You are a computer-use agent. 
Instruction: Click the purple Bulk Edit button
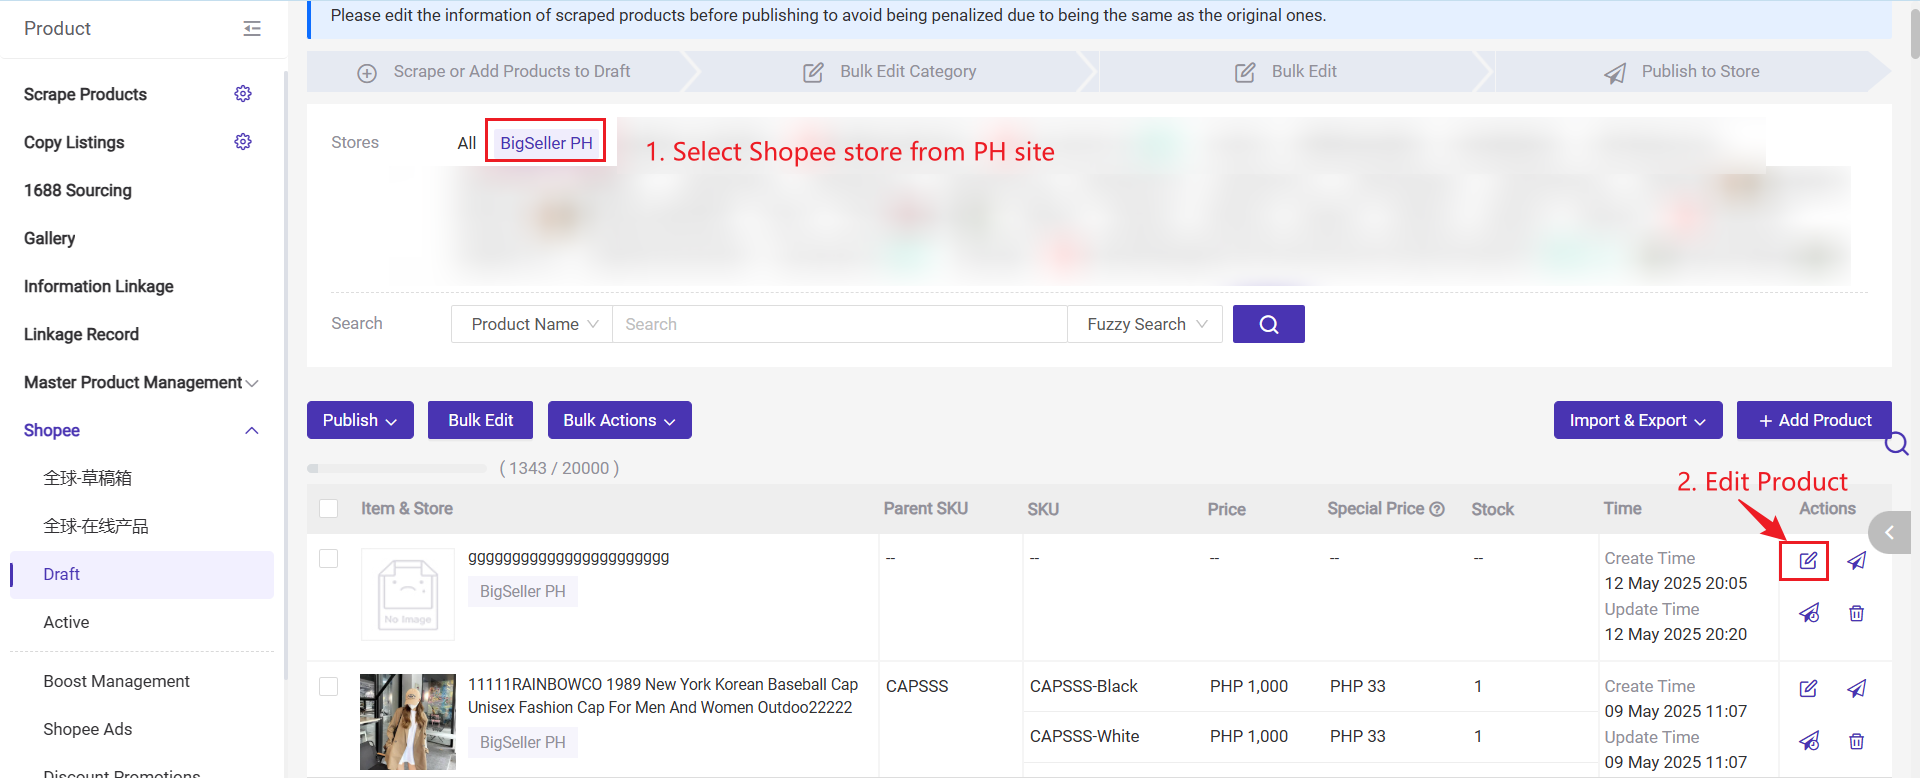480,420
